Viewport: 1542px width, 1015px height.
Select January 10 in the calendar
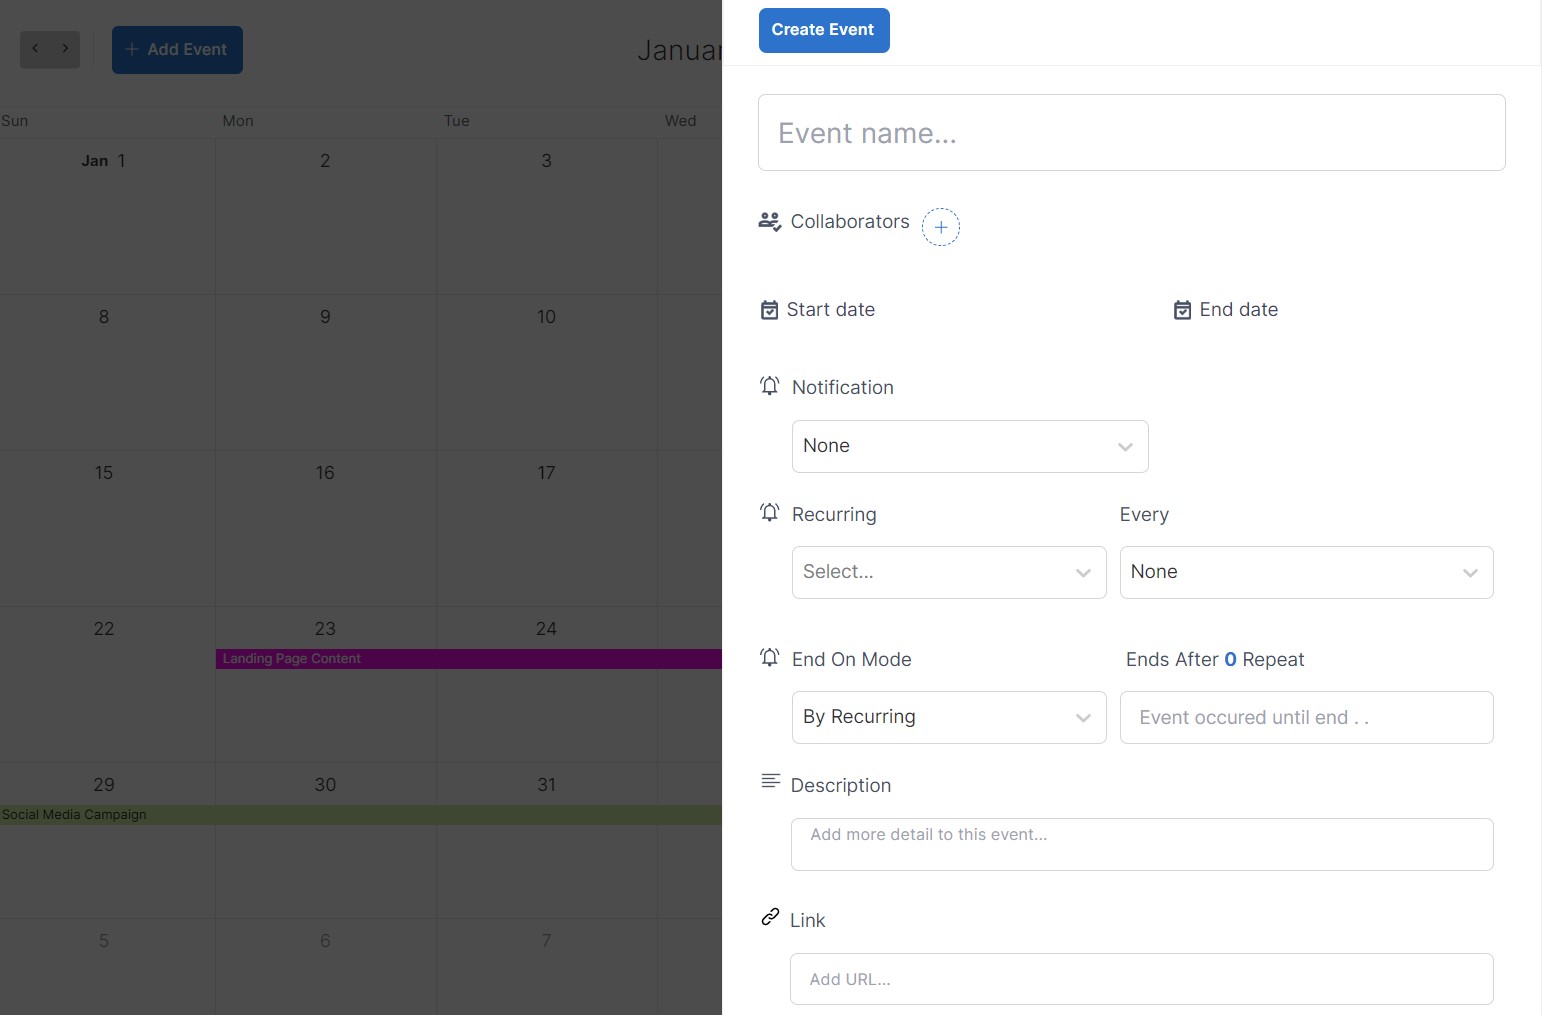pyautogui.click(x=546, y=317)
